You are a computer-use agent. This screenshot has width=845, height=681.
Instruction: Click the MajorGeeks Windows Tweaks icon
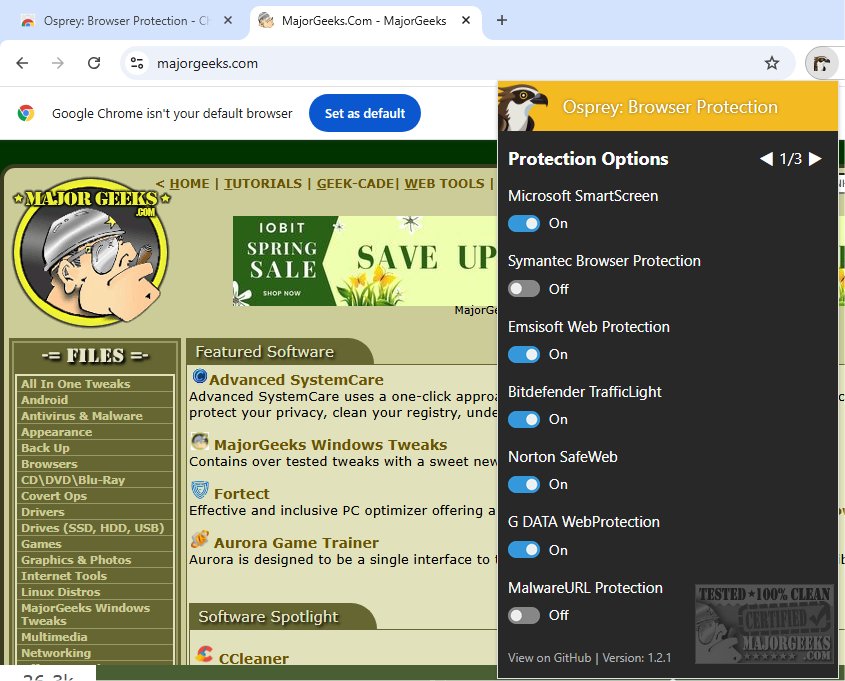[200, 441]
